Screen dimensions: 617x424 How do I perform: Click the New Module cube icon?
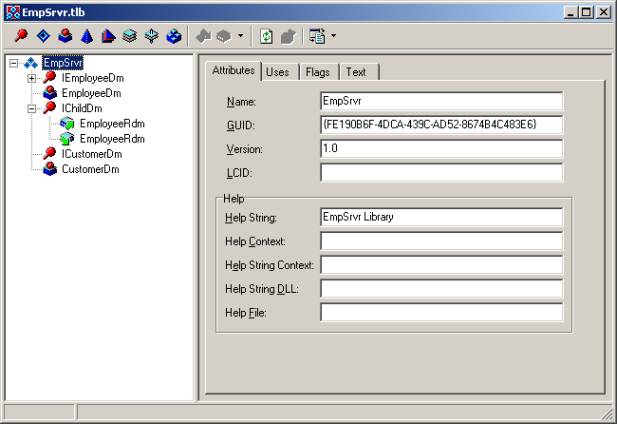[x=174, y=36]
